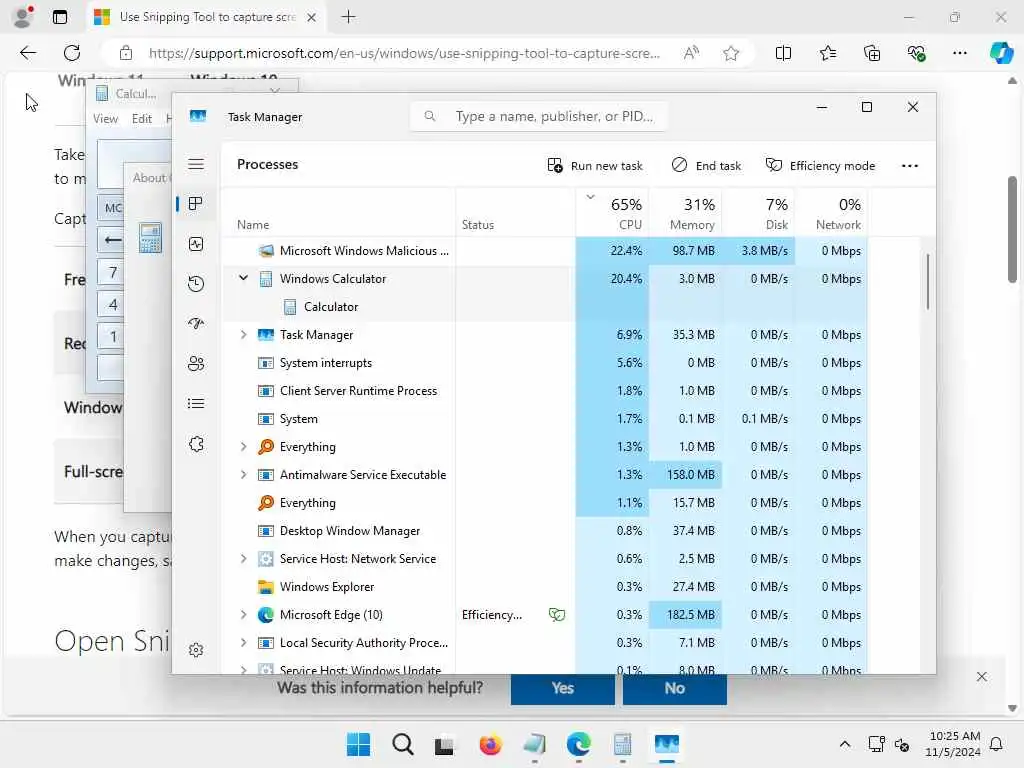Select Desktop Window Manager process
The width and height of the screenshot is (1024, 768).
pyautogui.click(x=545, y=531)
